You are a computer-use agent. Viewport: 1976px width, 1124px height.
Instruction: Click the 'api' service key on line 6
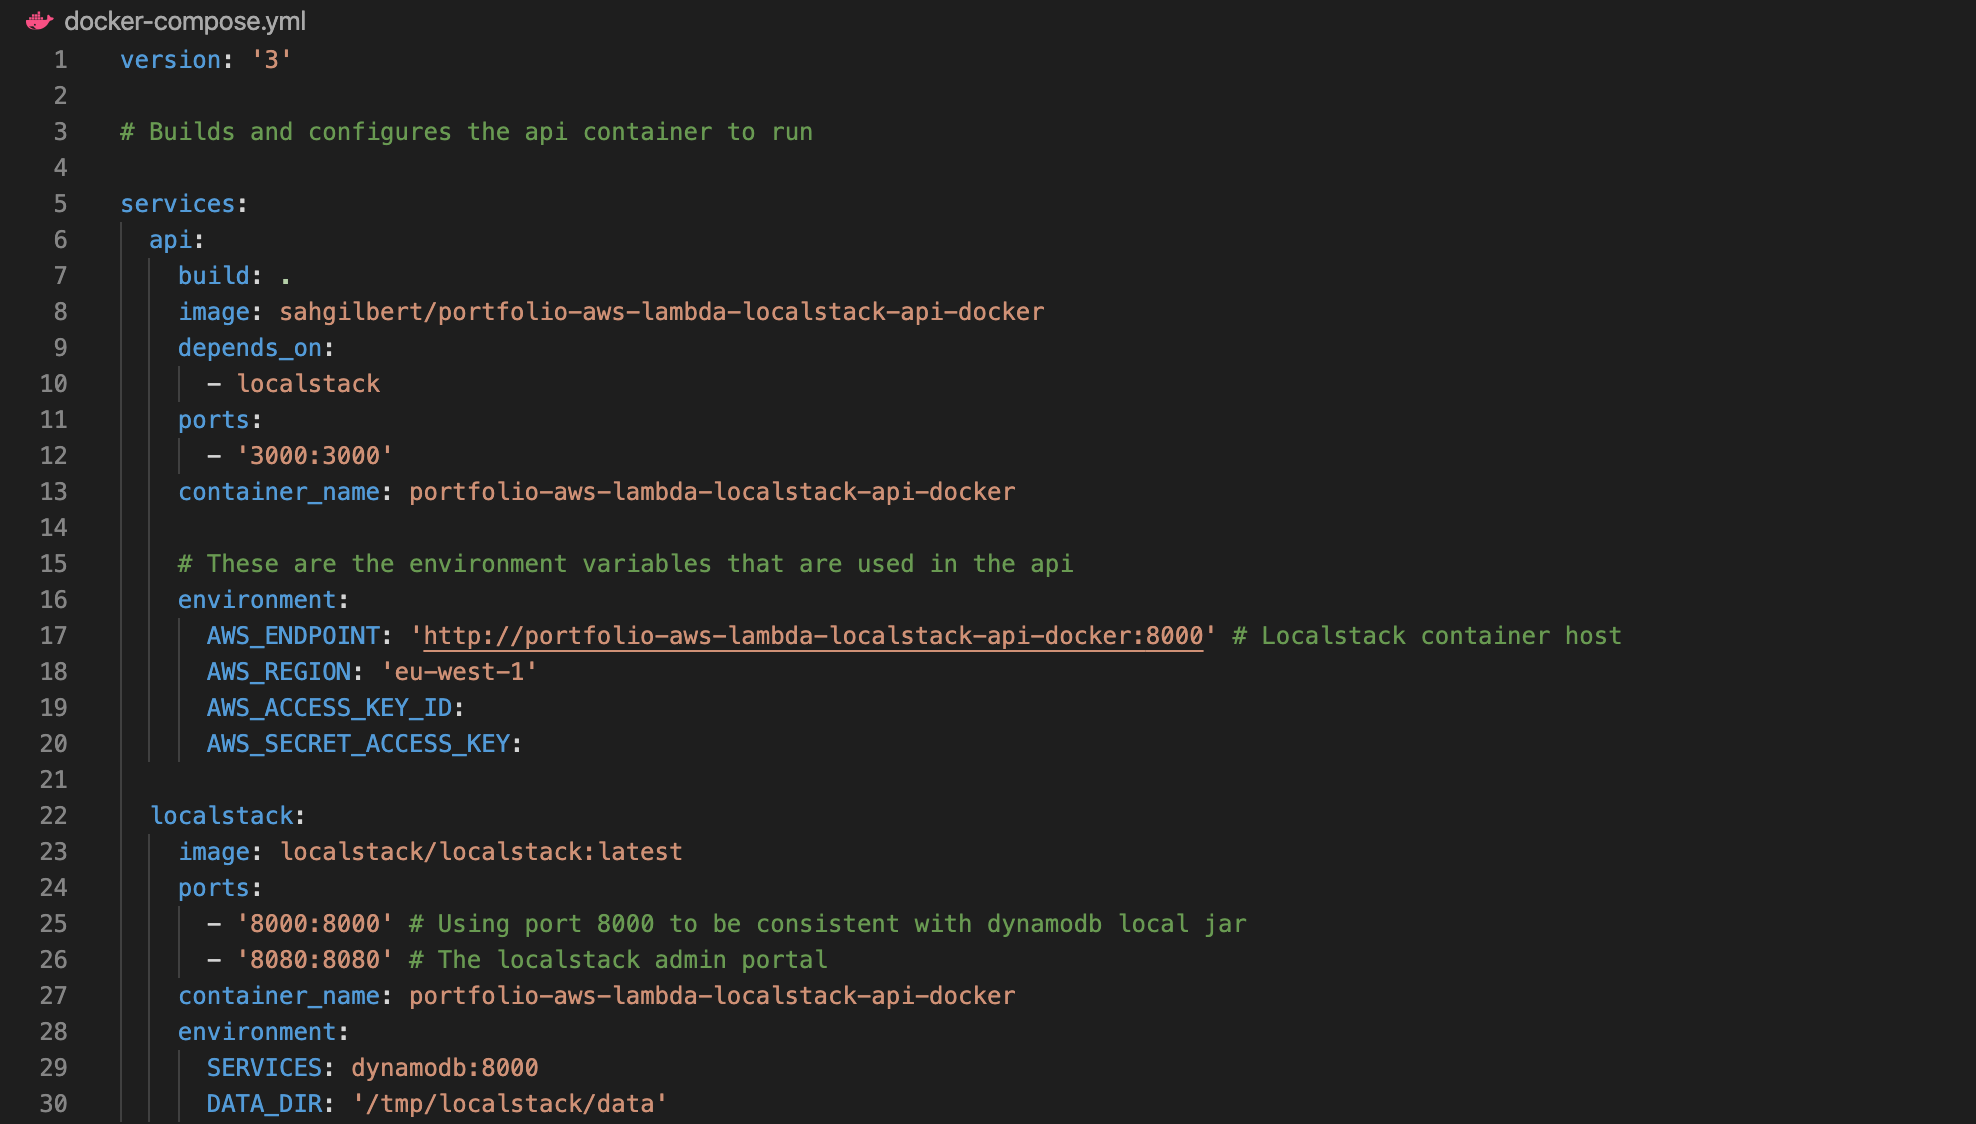tap(170, 240)
